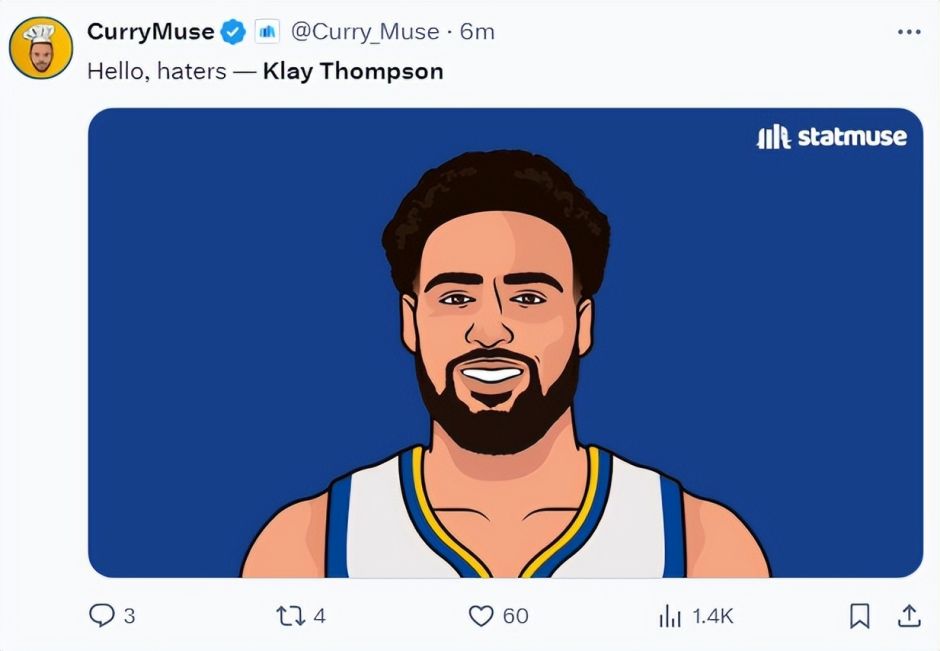Image resolution: width=940 pixels, height=651 pixels.
Task: Click the 6m post timestamp
Action: tap(477, 32)
